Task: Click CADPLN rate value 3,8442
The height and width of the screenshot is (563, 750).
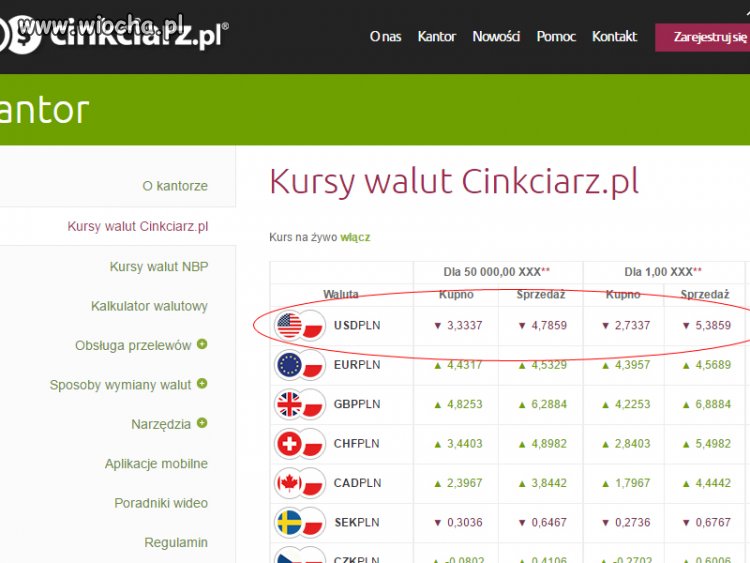Action: pos(549,483)
